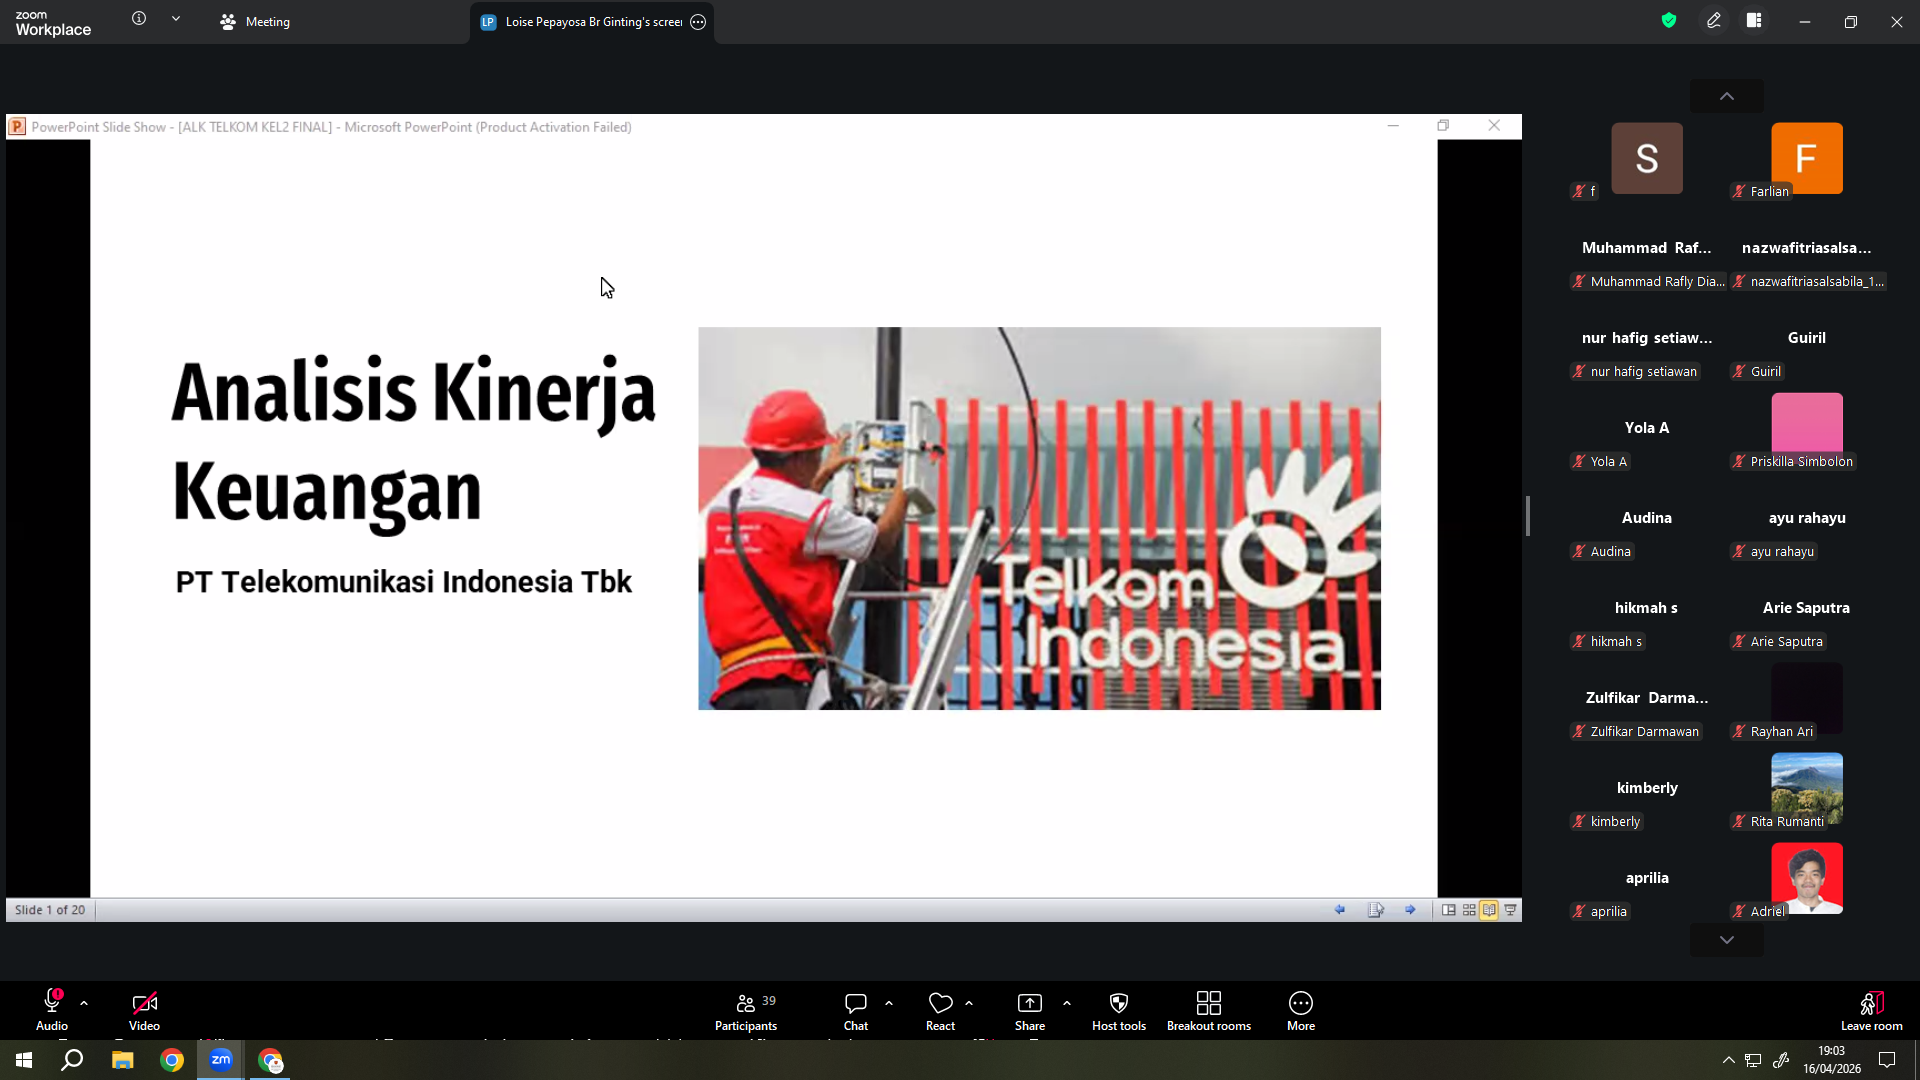The width and height of the screenshot is (1920, 1080).
Task: Open the Chat panel
Action: tap(856, 1010)
